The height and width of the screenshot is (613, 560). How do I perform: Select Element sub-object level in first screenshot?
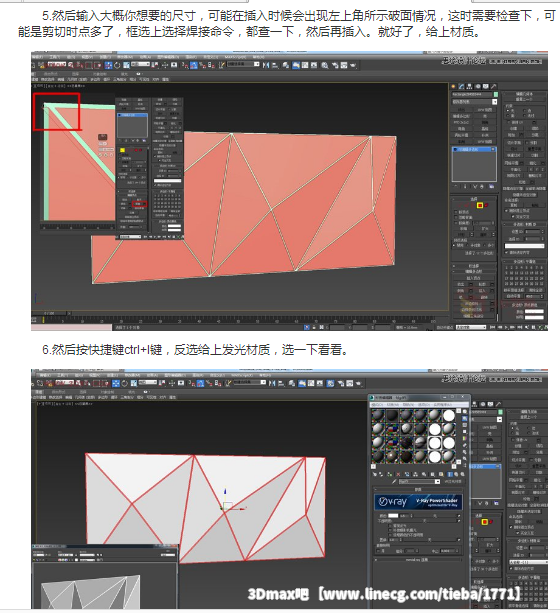pos(486,205)
